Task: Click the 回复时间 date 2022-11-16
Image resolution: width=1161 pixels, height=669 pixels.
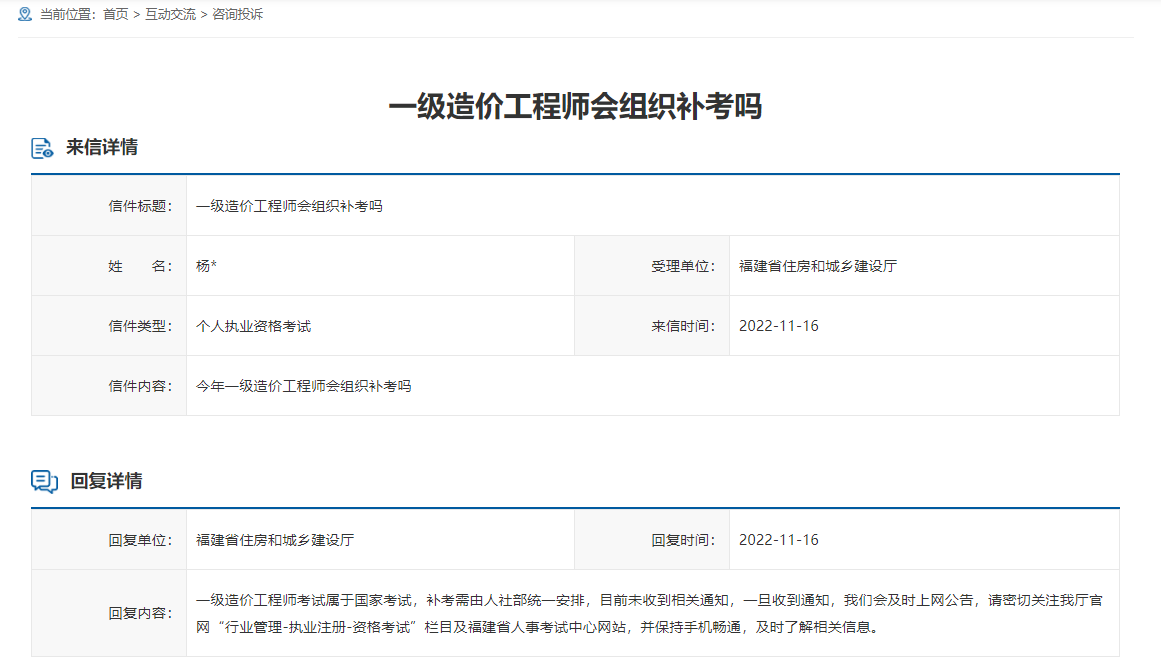Action: pyautogui.click(x=779, y=539)
